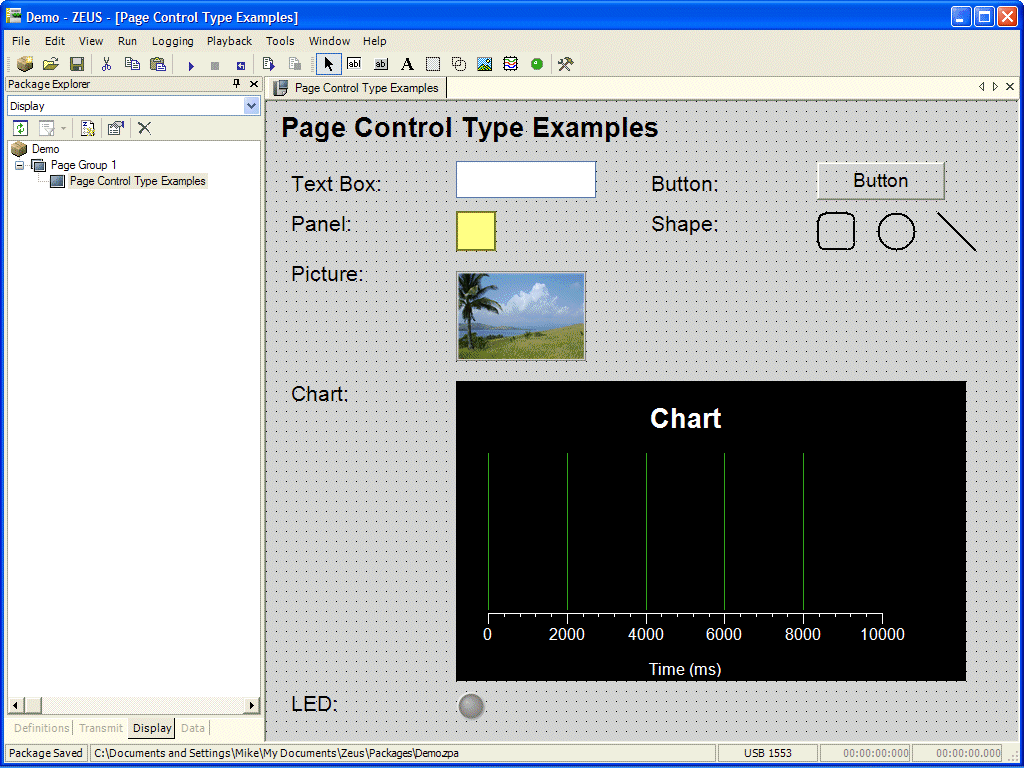Open the Display dropdown list
The height and width of the screenshot is (768, 1024).
[x=251, y=106]
